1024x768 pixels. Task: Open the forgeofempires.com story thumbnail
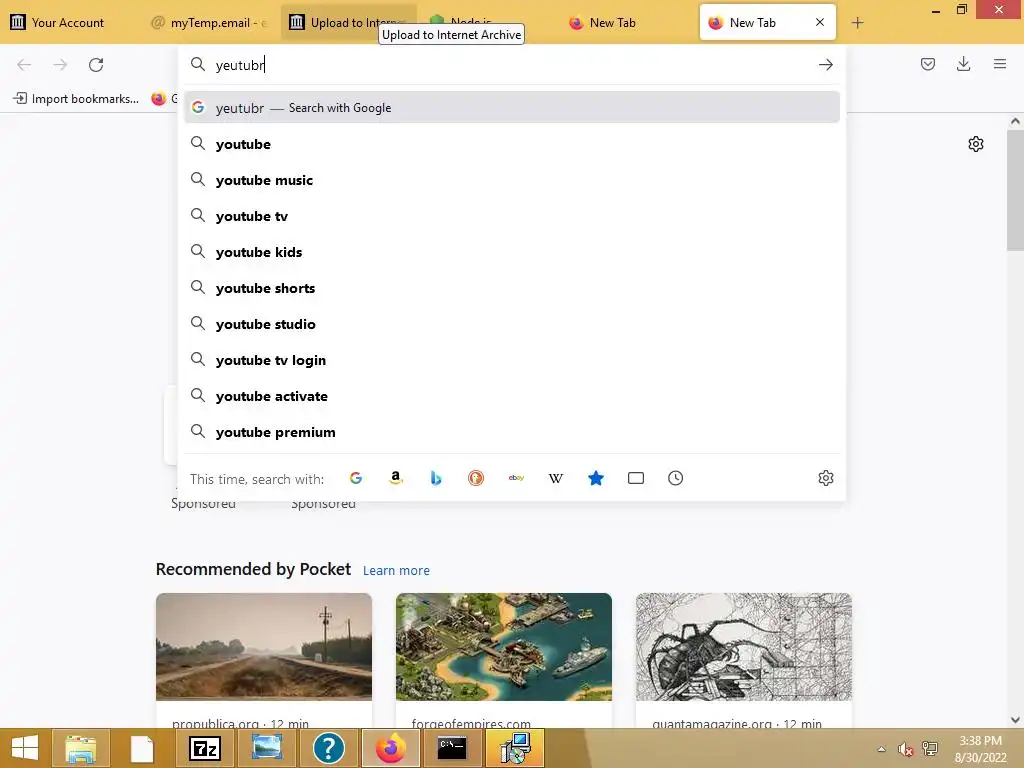[x=504, y=647]
